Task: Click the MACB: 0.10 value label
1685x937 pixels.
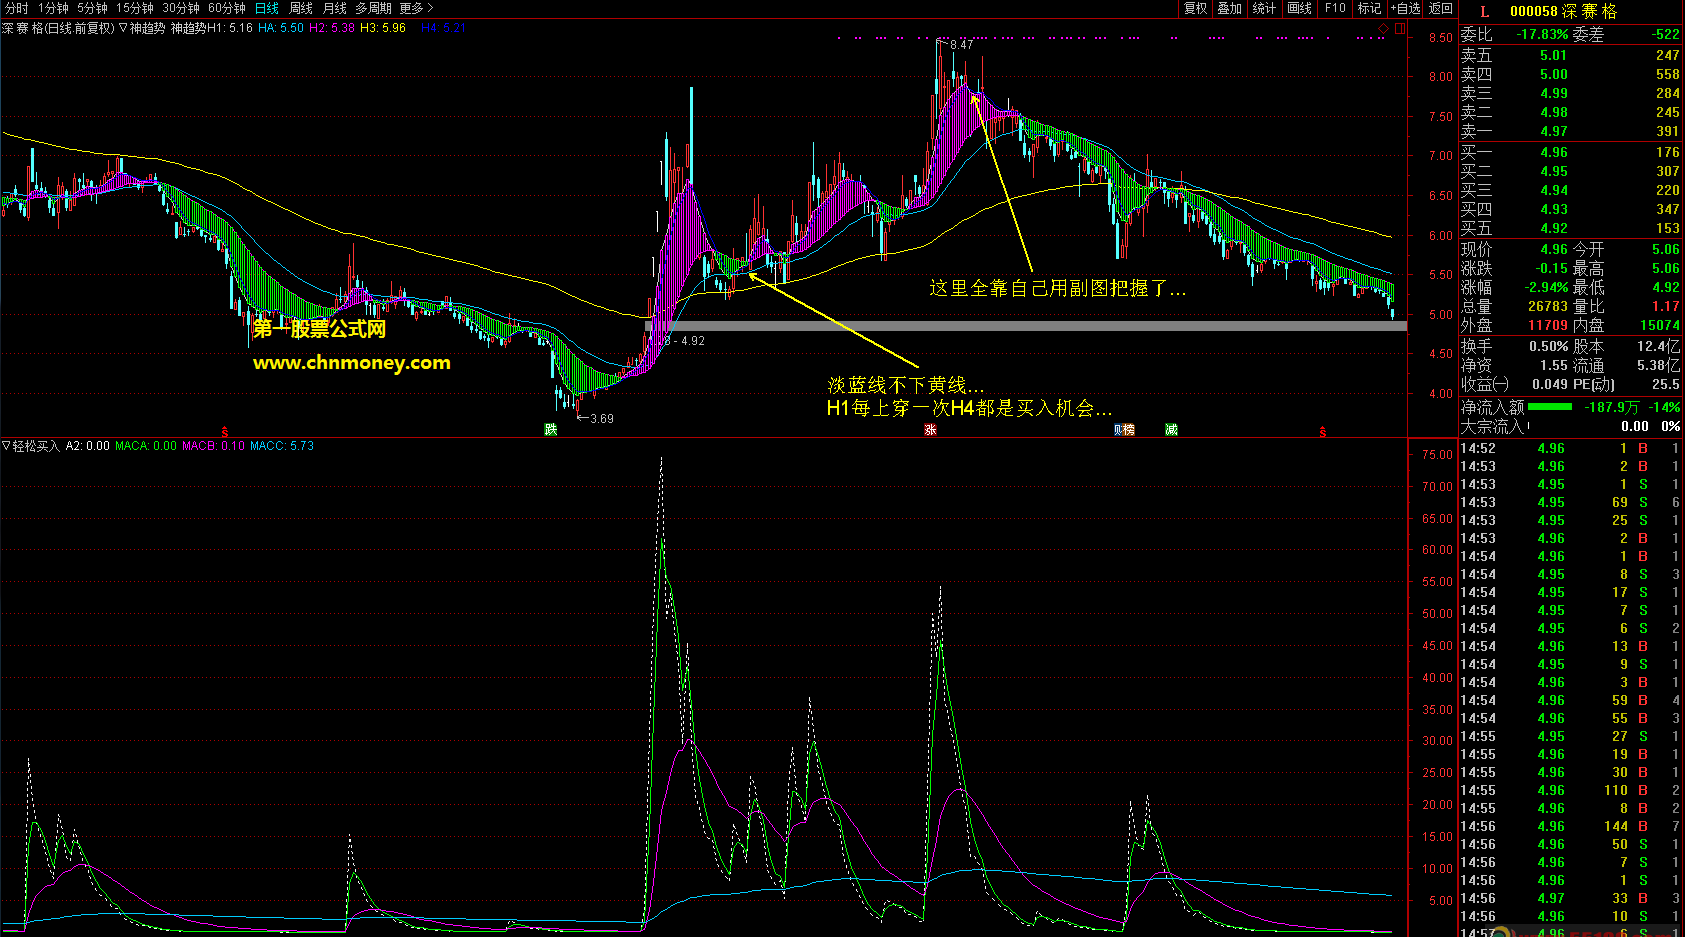Action: coord(213,446)
